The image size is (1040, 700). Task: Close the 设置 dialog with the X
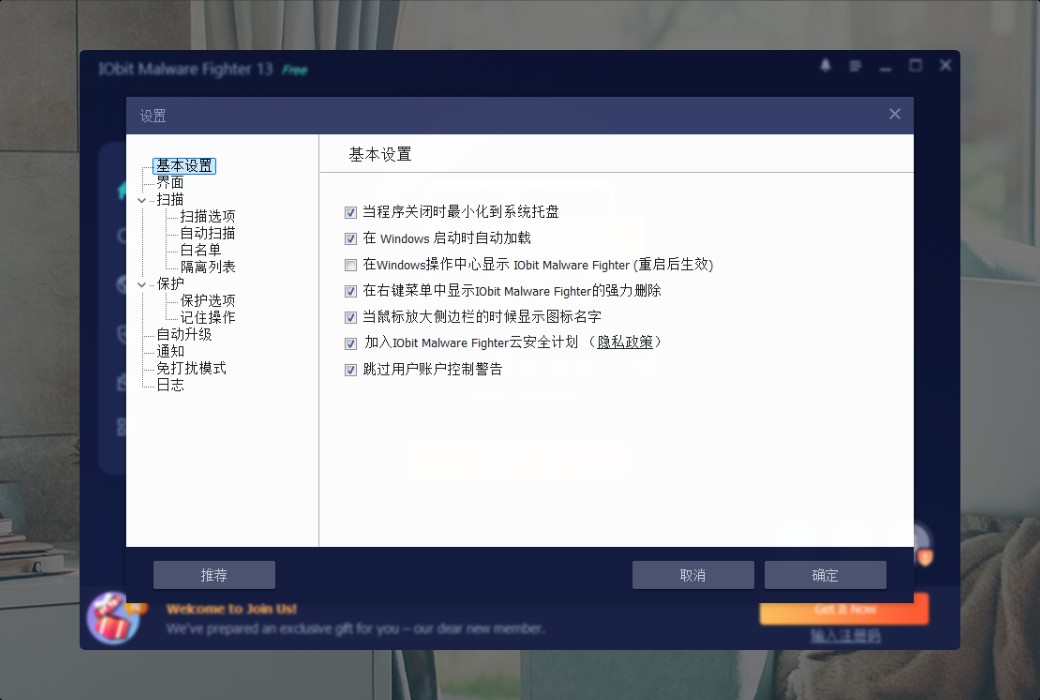point(894,114)
